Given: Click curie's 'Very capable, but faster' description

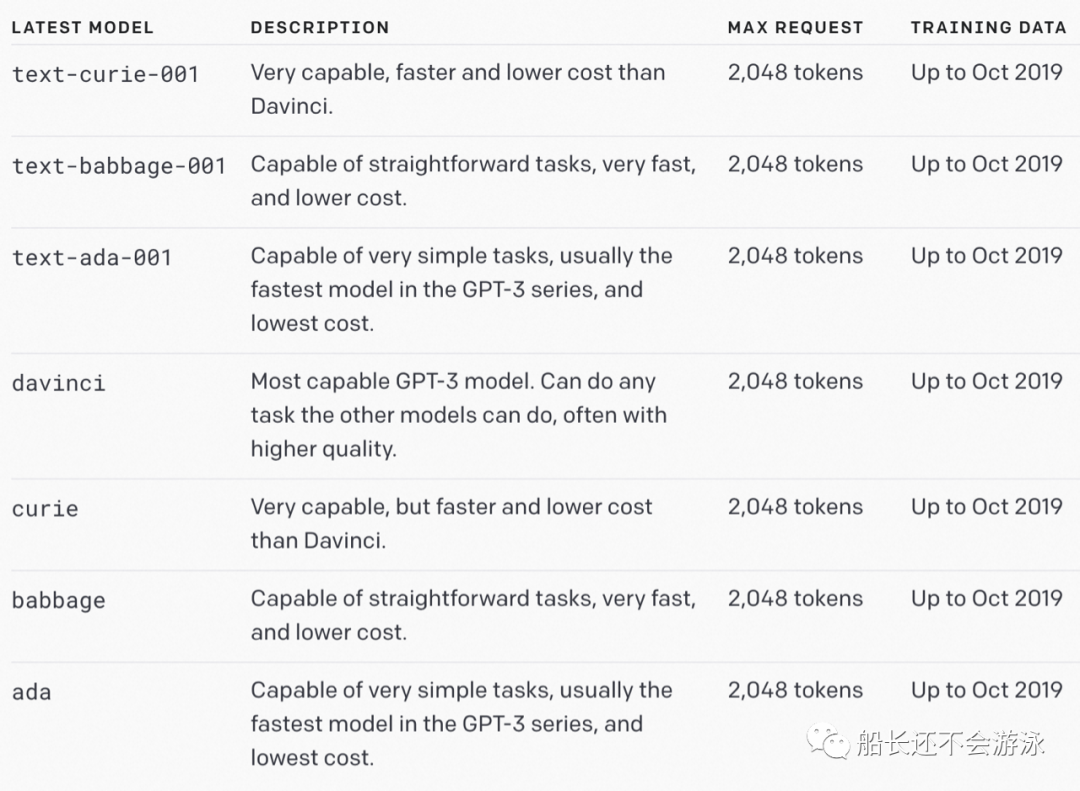Looking at the screenshot, I should (451, 524).
